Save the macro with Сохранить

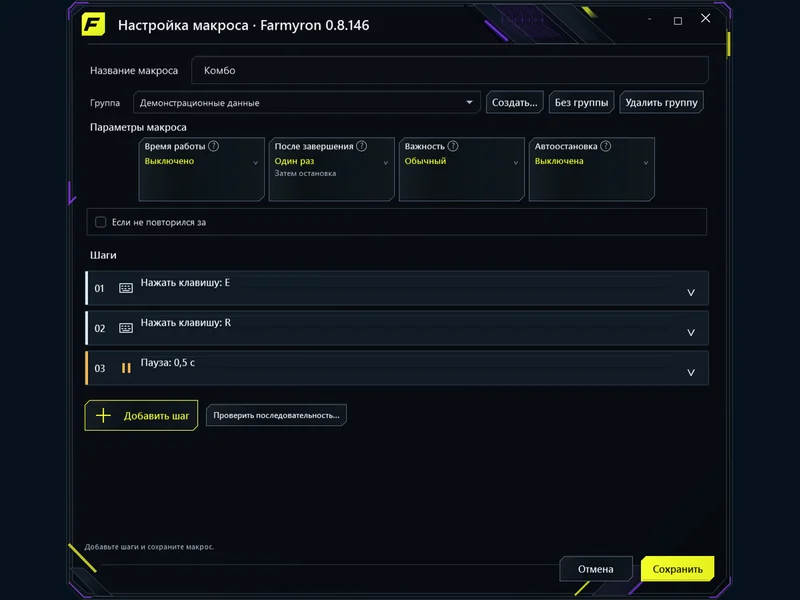[677, 569]
